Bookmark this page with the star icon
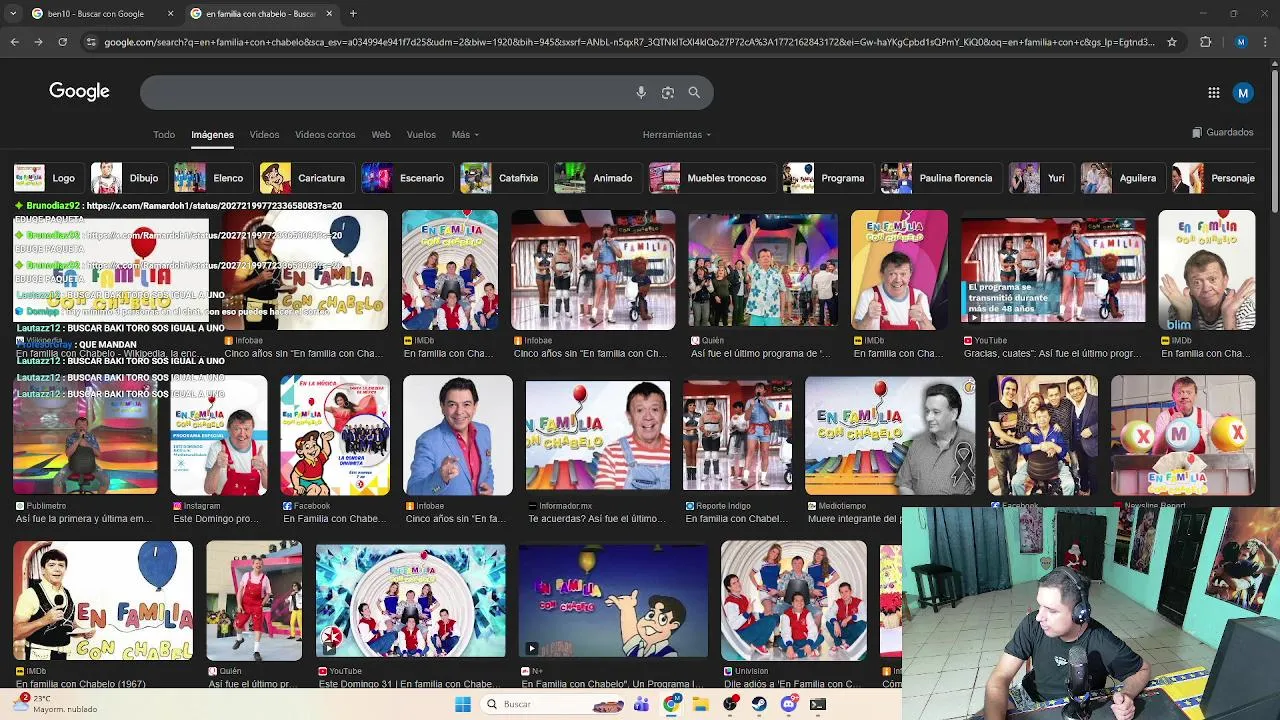Image resolution: width=1280 pixels, height=720 pixels. [x=1172, y=42]
